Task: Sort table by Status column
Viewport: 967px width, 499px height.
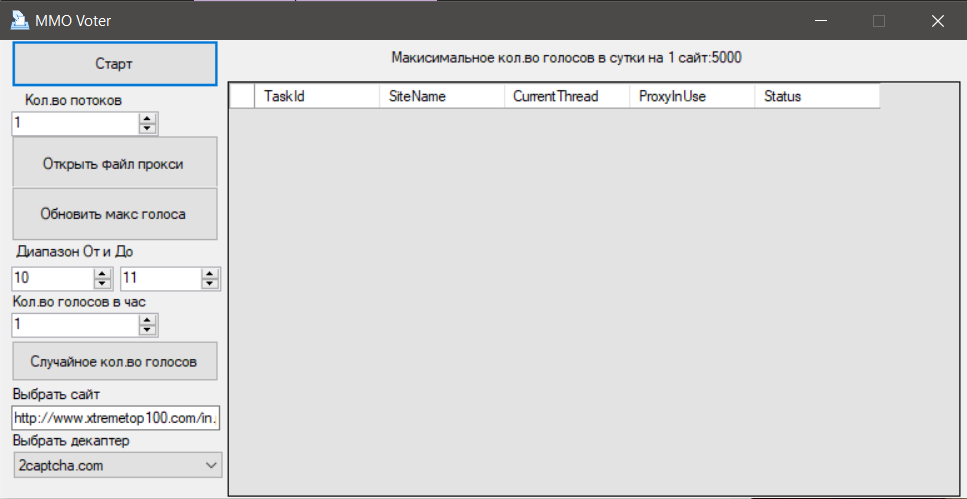Action: (816, 96)
